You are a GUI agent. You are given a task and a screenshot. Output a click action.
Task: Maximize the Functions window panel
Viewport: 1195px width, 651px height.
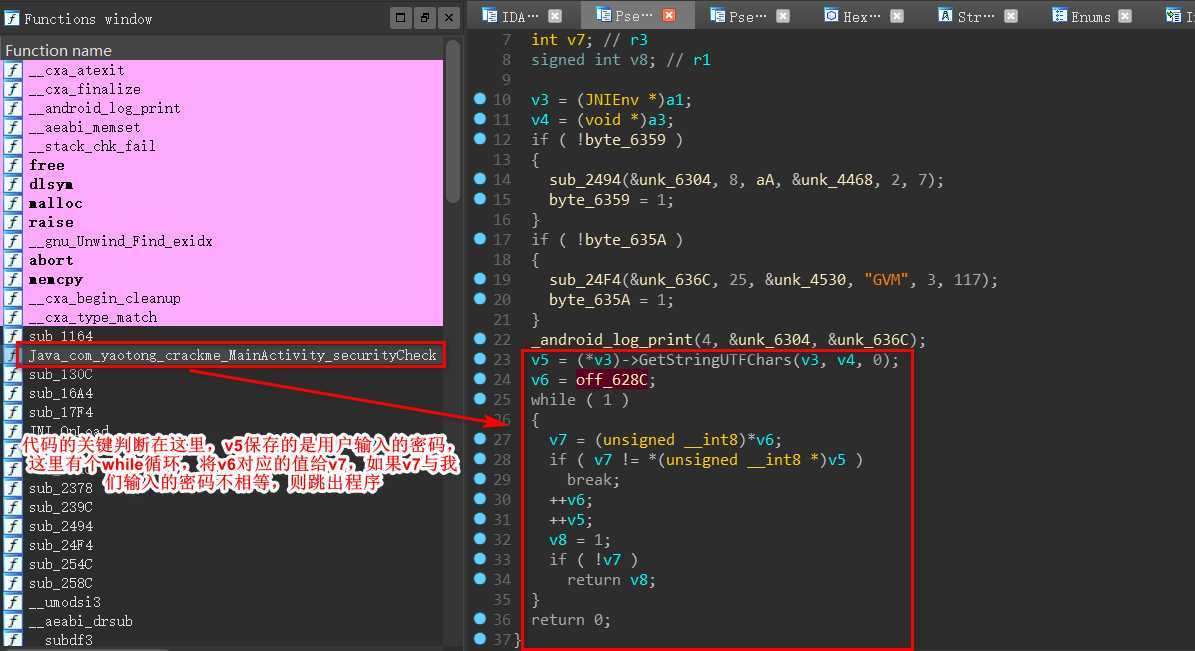[x=401, y=18]
